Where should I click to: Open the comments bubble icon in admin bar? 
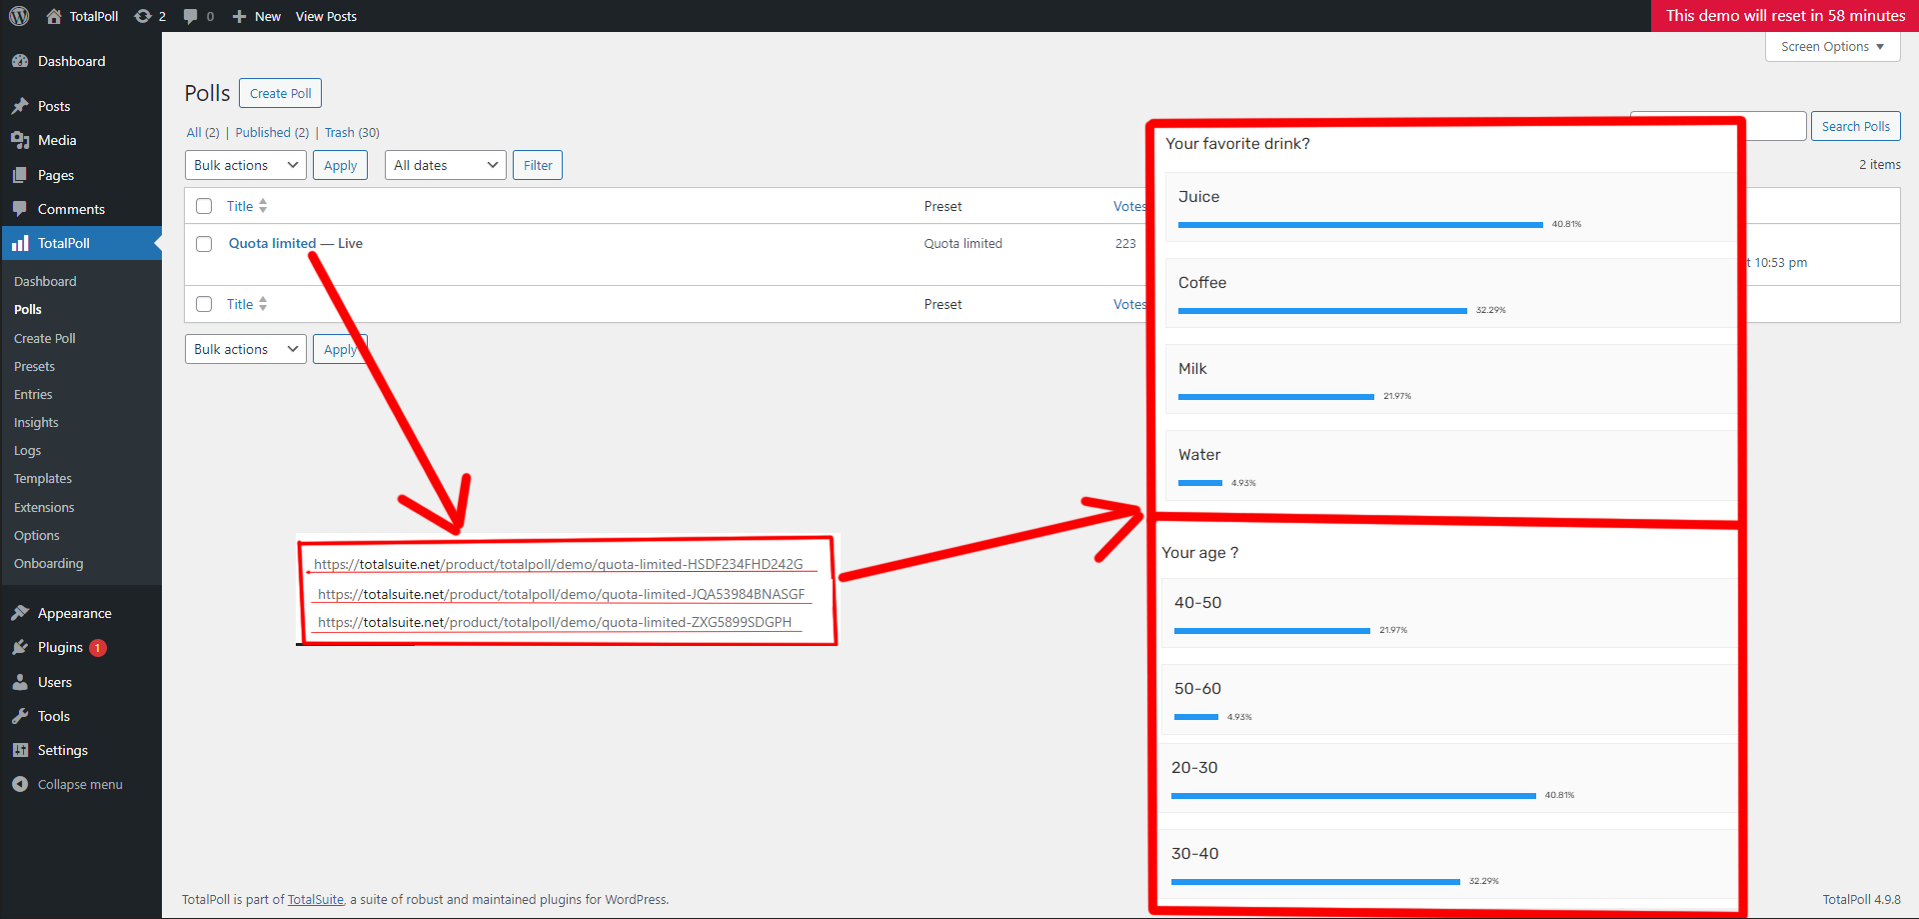coord(191,16)
